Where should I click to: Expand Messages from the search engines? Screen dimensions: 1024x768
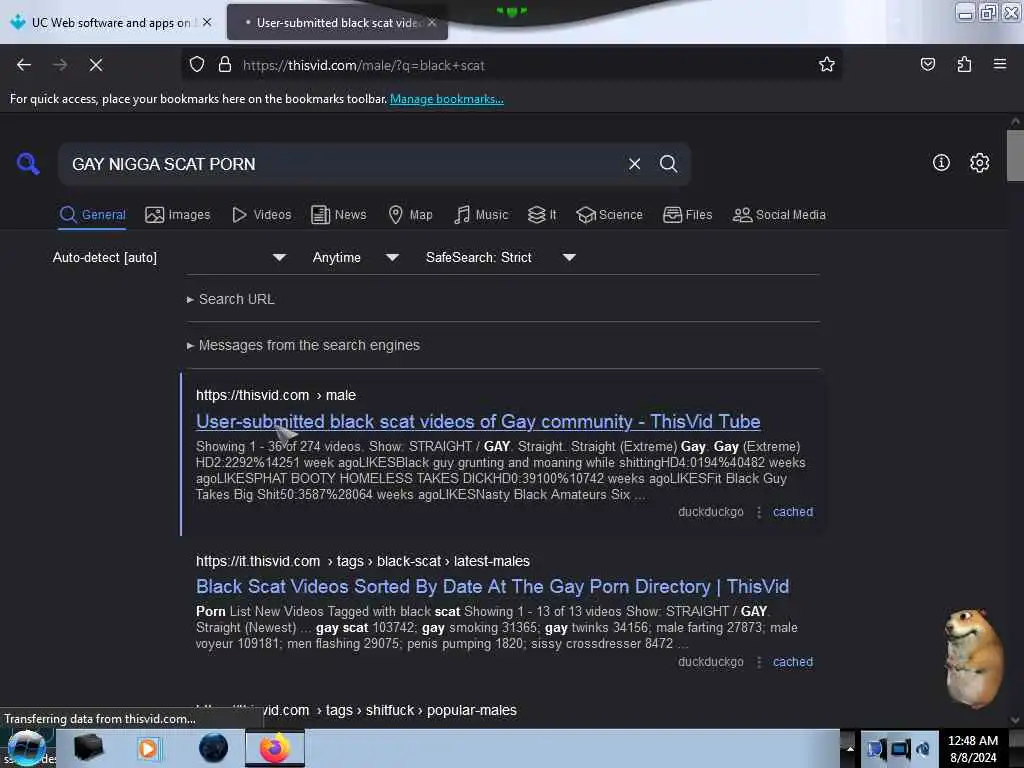tap(303, 345)
